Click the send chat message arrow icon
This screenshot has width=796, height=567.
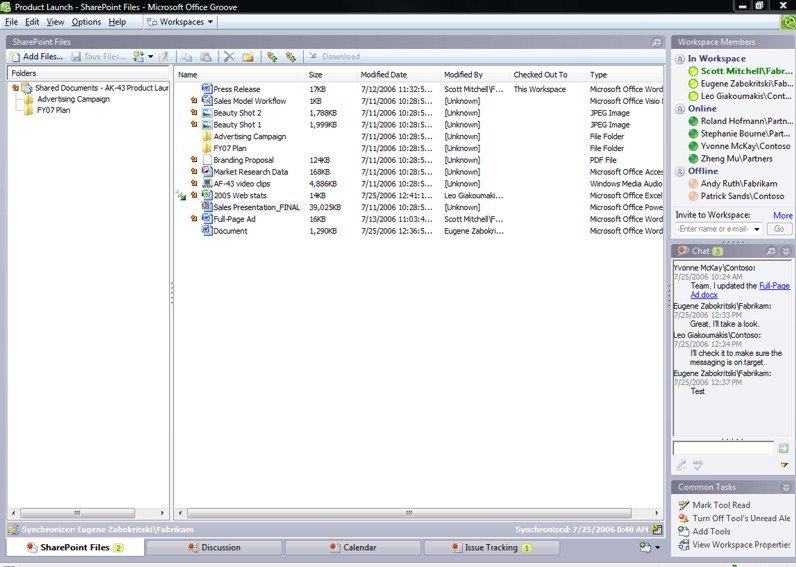click(784, 448)
